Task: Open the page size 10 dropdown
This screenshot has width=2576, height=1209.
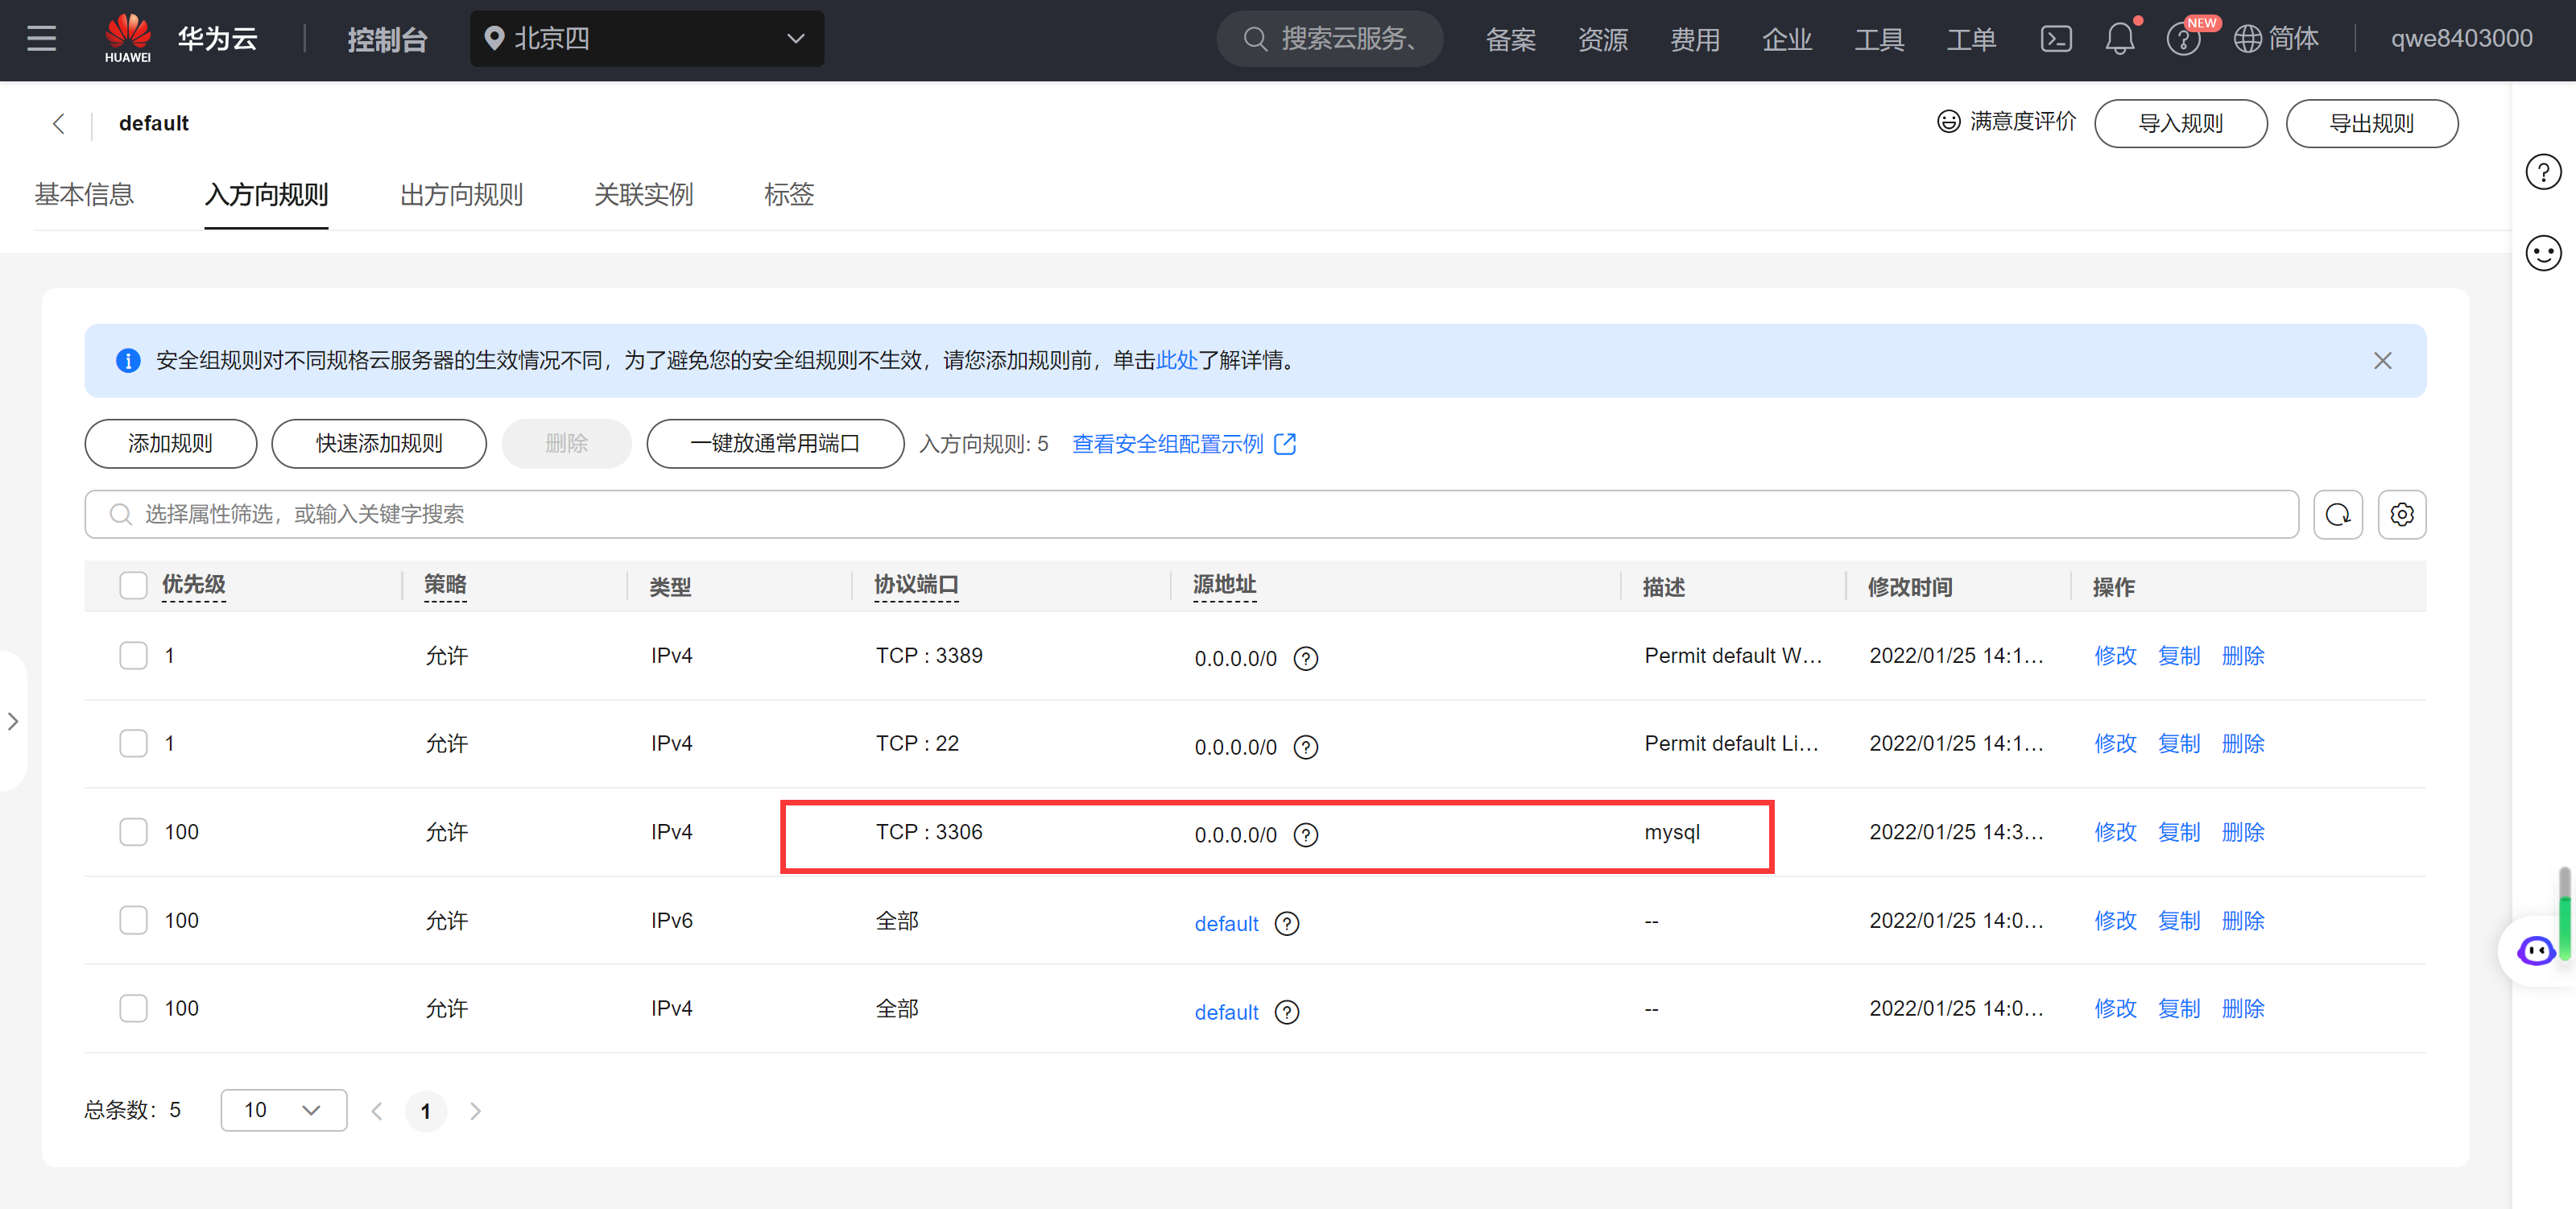Action: pyautogui.click(x=283, y=1110)
